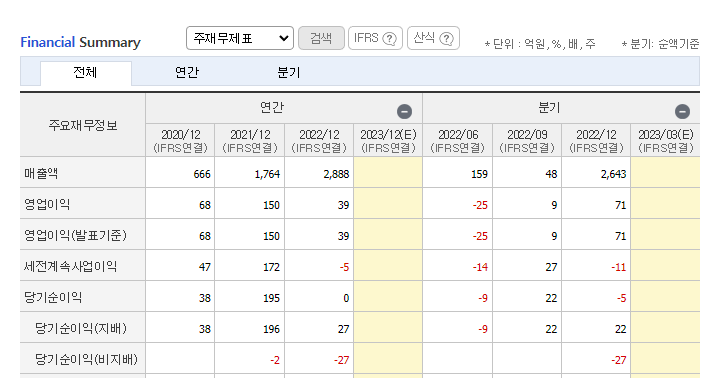Click the 2023/03(E) quarterly column header
The width and height of the screenshot is (714, 378).
[665, 141]
